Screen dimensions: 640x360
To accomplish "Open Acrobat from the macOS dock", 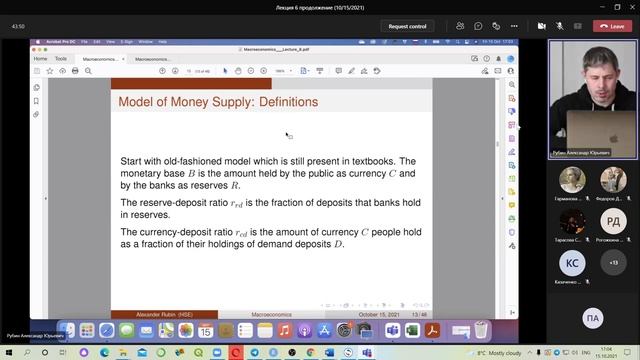I will [x=432, y=330].
